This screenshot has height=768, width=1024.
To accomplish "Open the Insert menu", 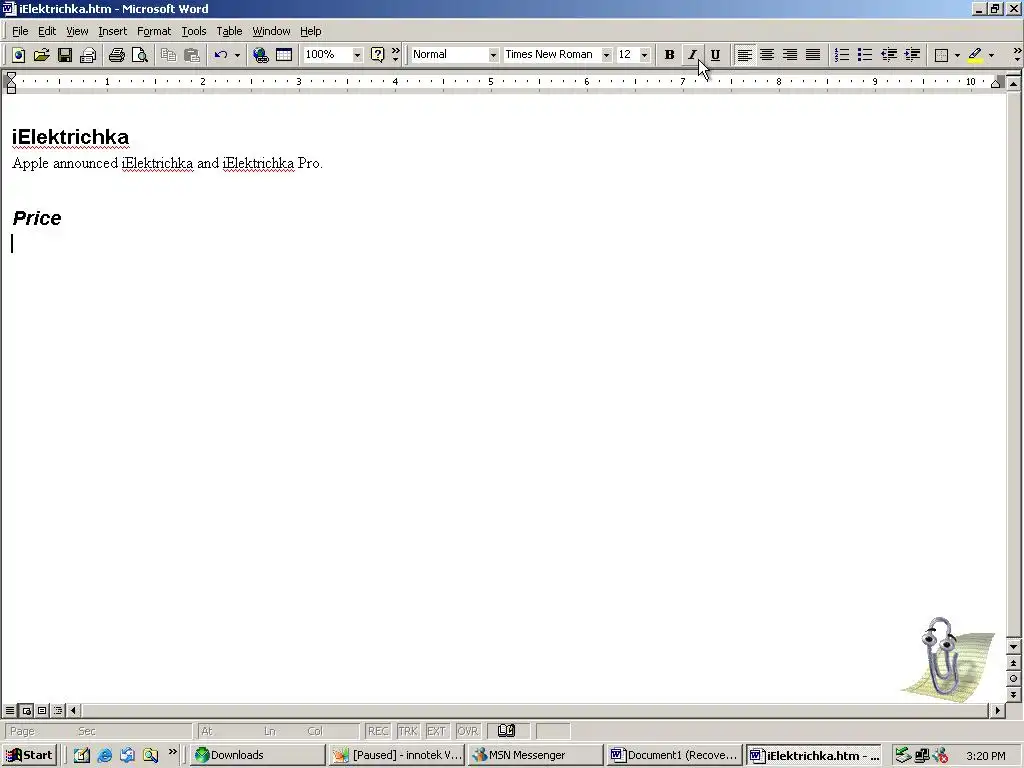I will pos(113,31).
